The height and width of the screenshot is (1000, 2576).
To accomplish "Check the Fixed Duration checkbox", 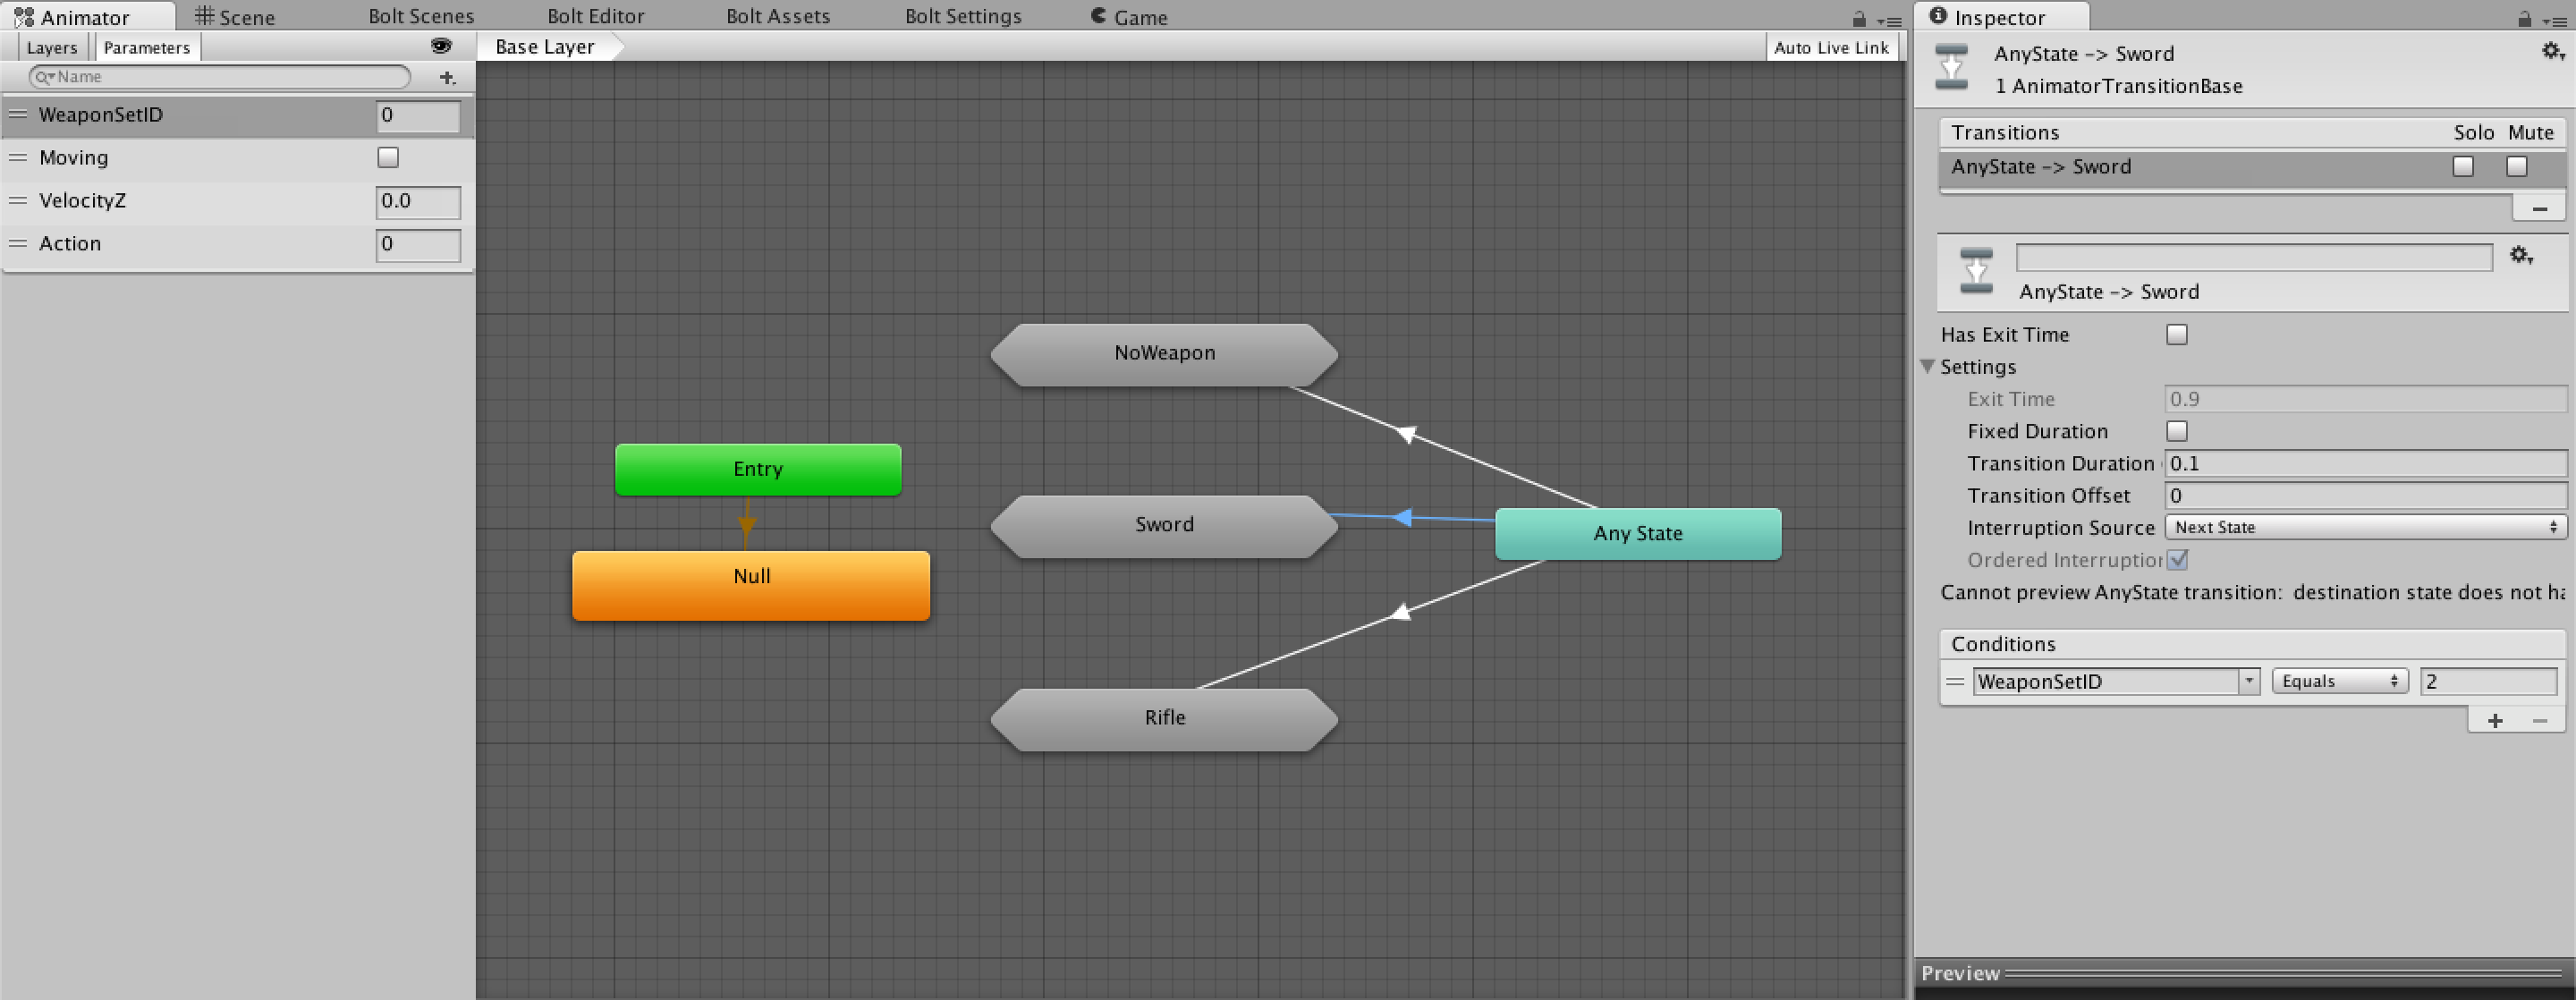I will [2176, 431].
